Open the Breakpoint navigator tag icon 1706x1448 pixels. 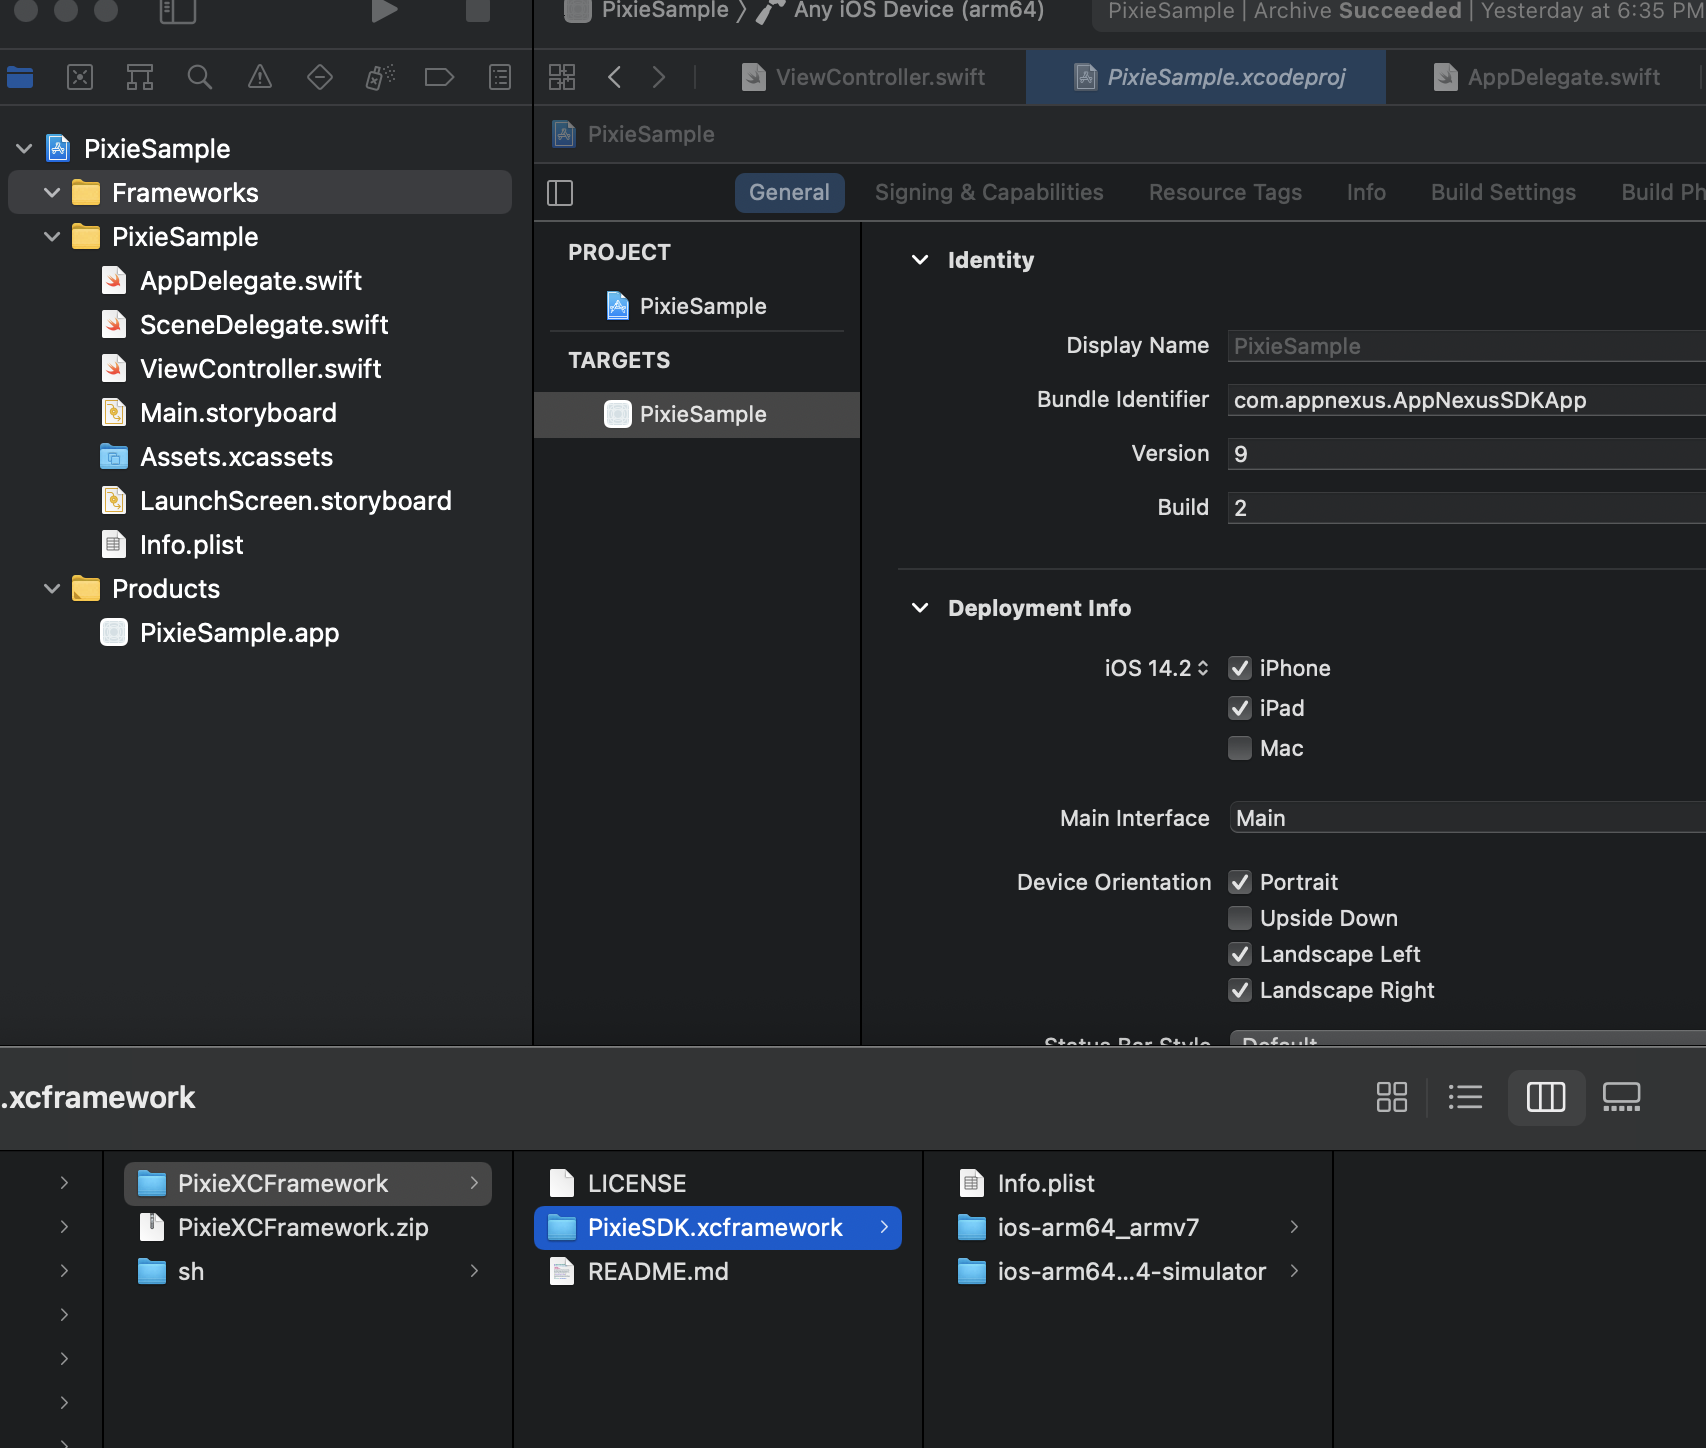439,76
